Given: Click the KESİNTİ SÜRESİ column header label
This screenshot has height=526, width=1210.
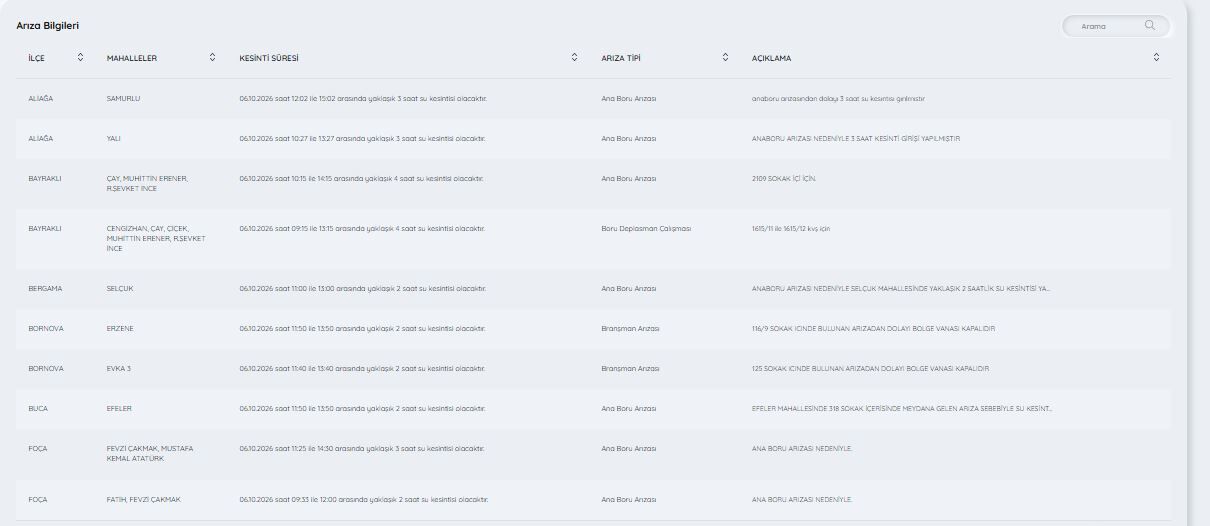Looking at the screenshot, I should [269, 58].
